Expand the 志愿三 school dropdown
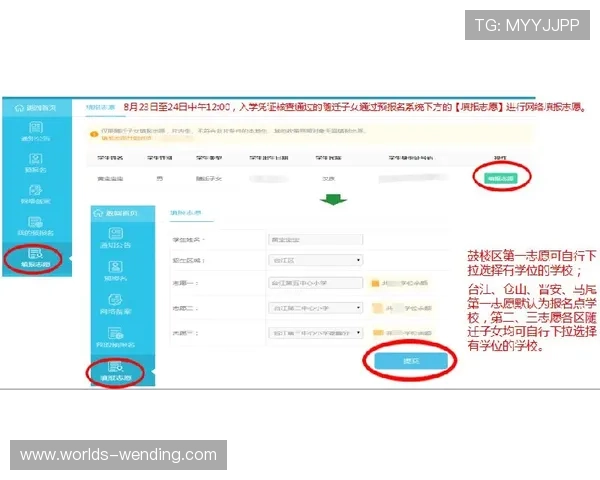600x480 pixels. pos(316,333)
